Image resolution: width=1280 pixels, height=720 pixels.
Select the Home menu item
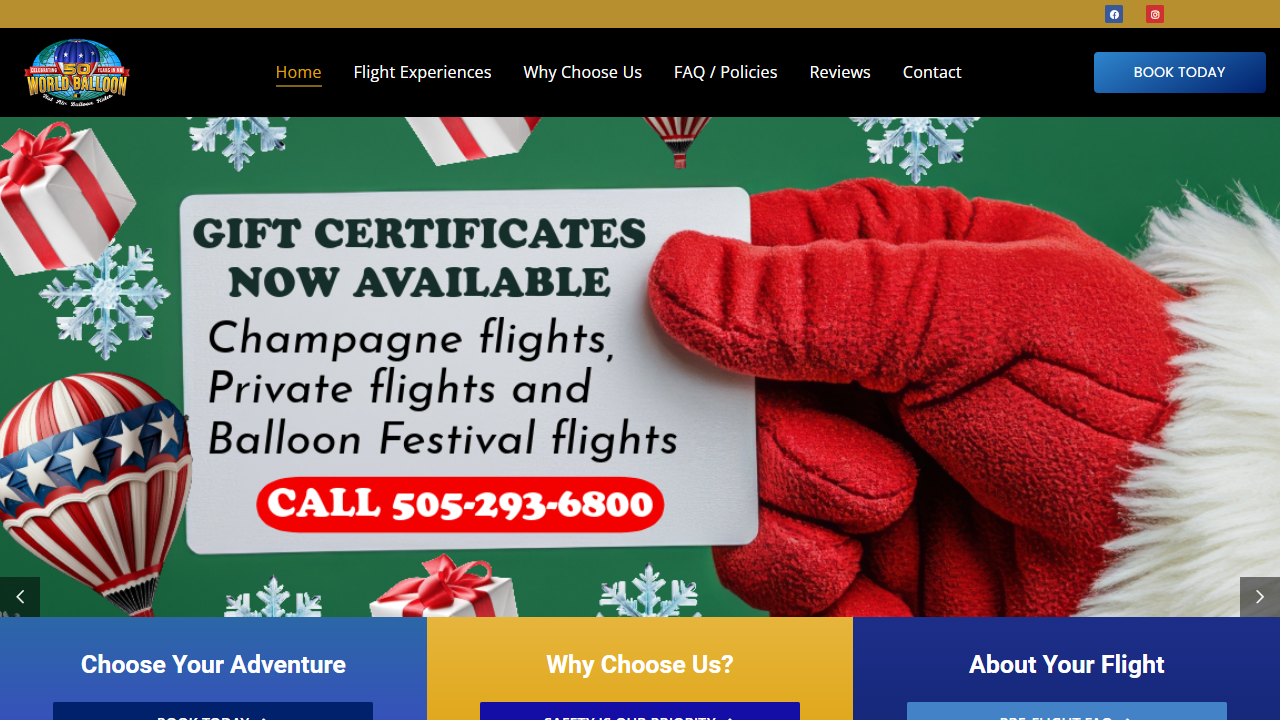click(298, 72)
